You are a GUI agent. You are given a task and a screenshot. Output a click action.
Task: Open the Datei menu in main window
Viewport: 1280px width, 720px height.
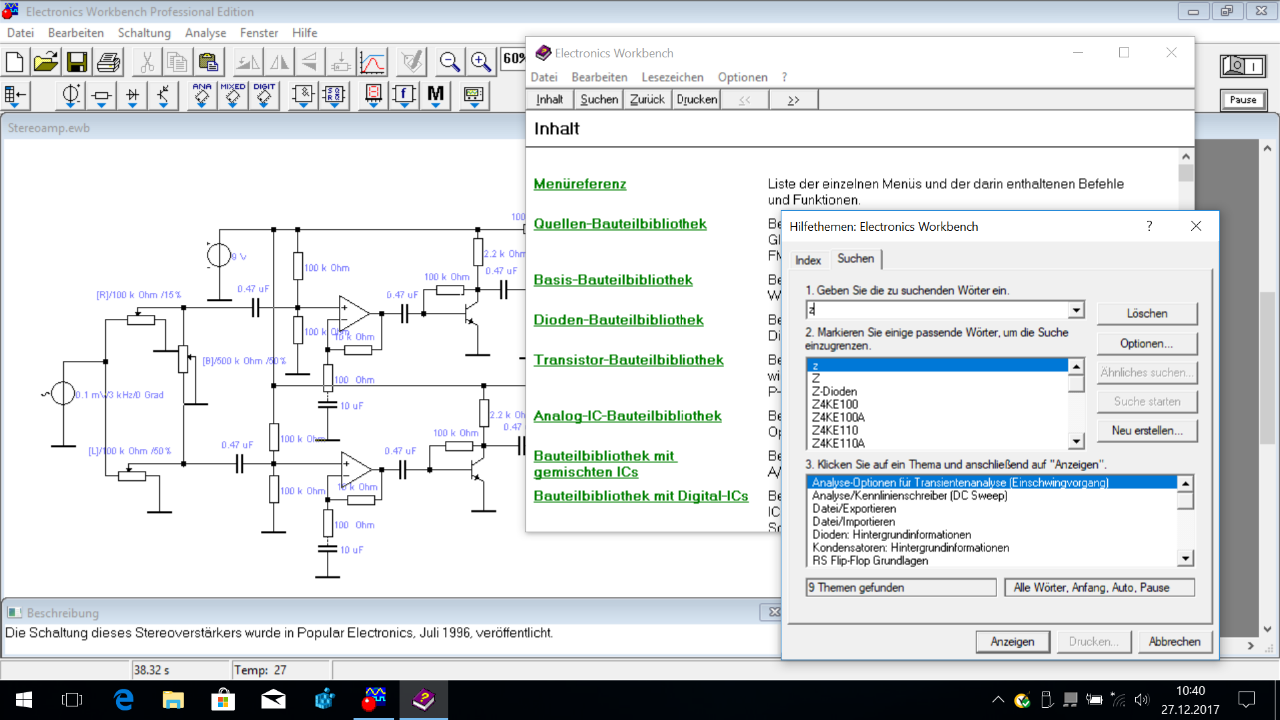pyautogui.click(x=21, y=33)
